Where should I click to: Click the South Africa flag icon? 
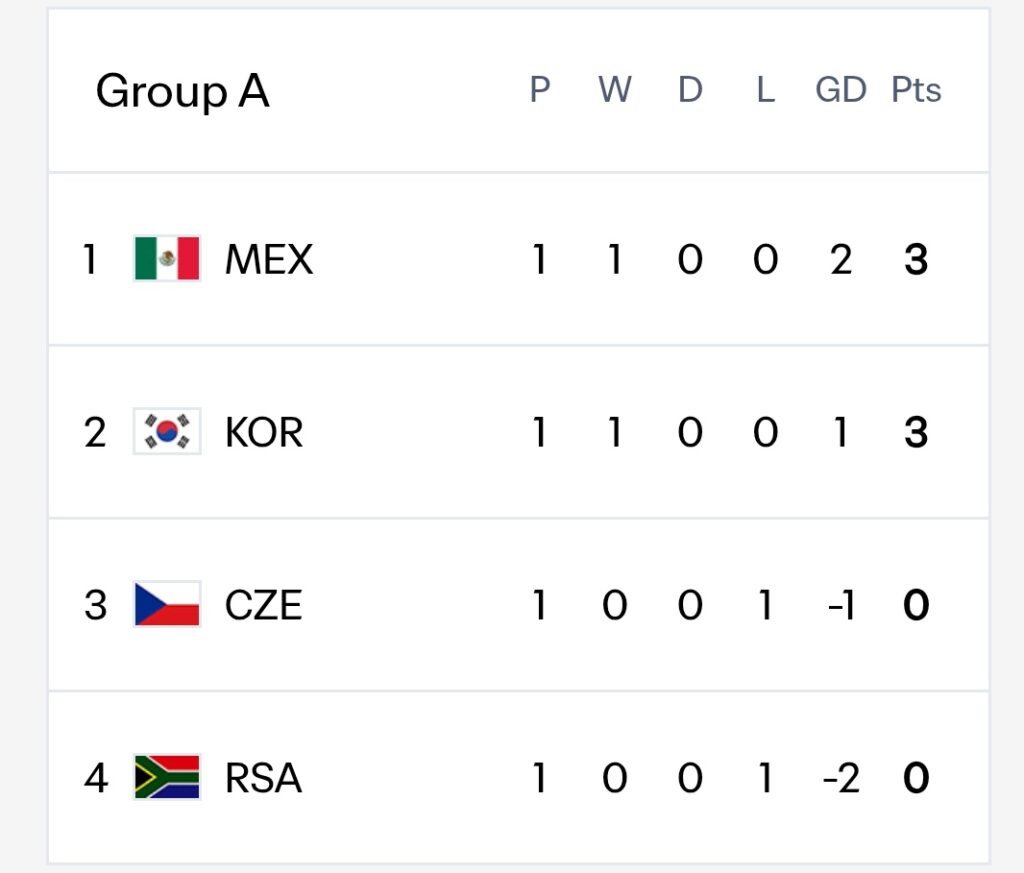coord(167,777)
